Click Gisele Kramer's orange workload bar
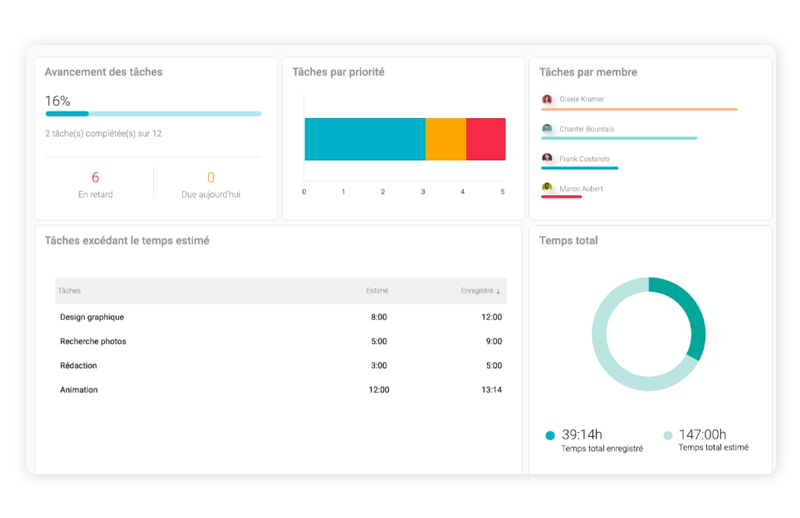 tap(639, 109)
